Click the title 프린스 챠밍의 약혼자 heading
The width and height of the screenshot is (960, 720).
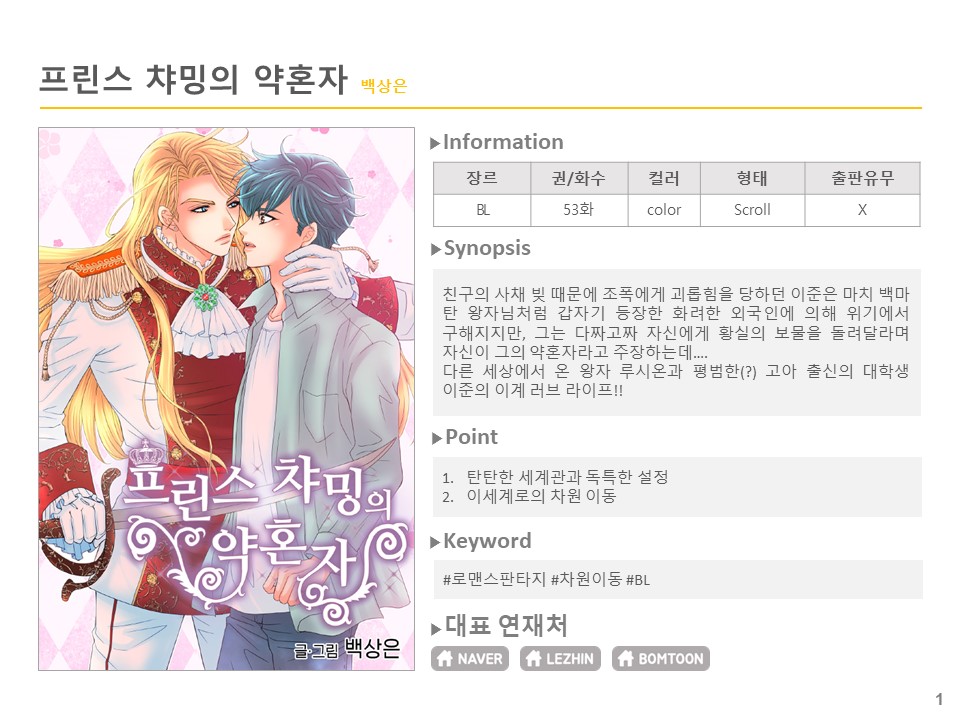[x=193, y=80]
